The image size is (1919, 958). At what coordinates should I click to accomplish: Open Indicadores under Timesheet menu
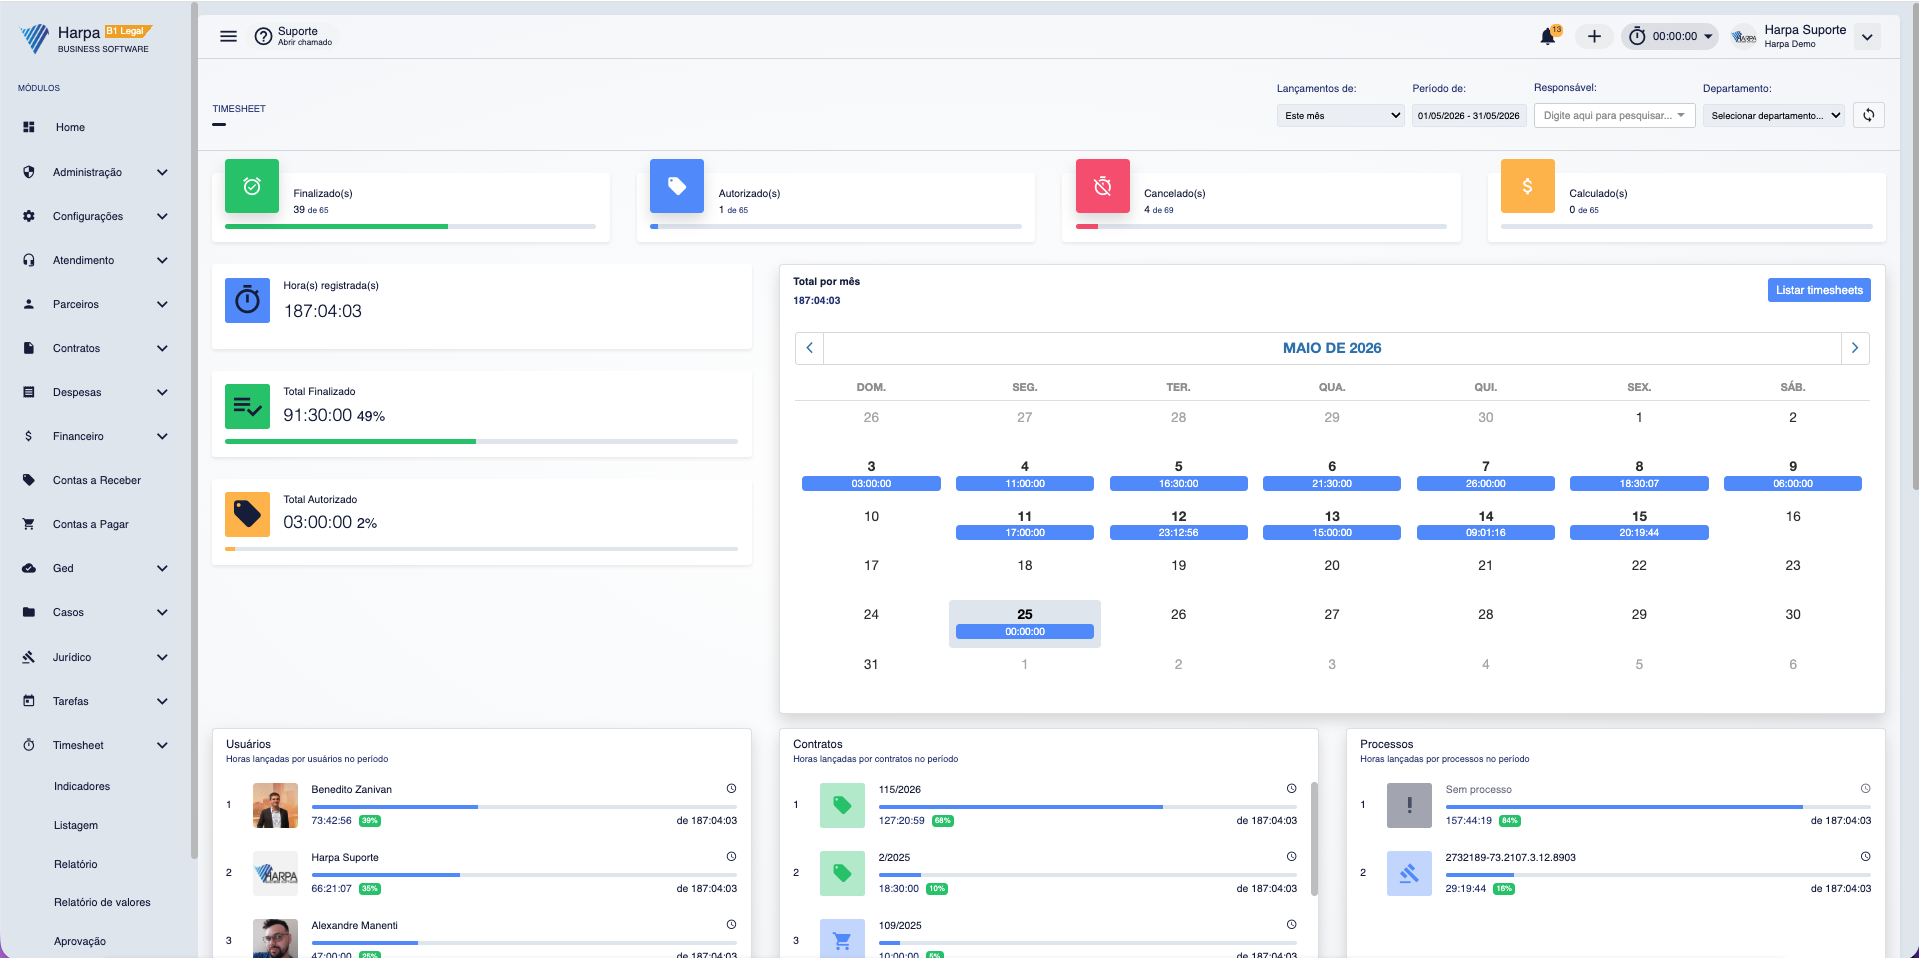(82, 787)
